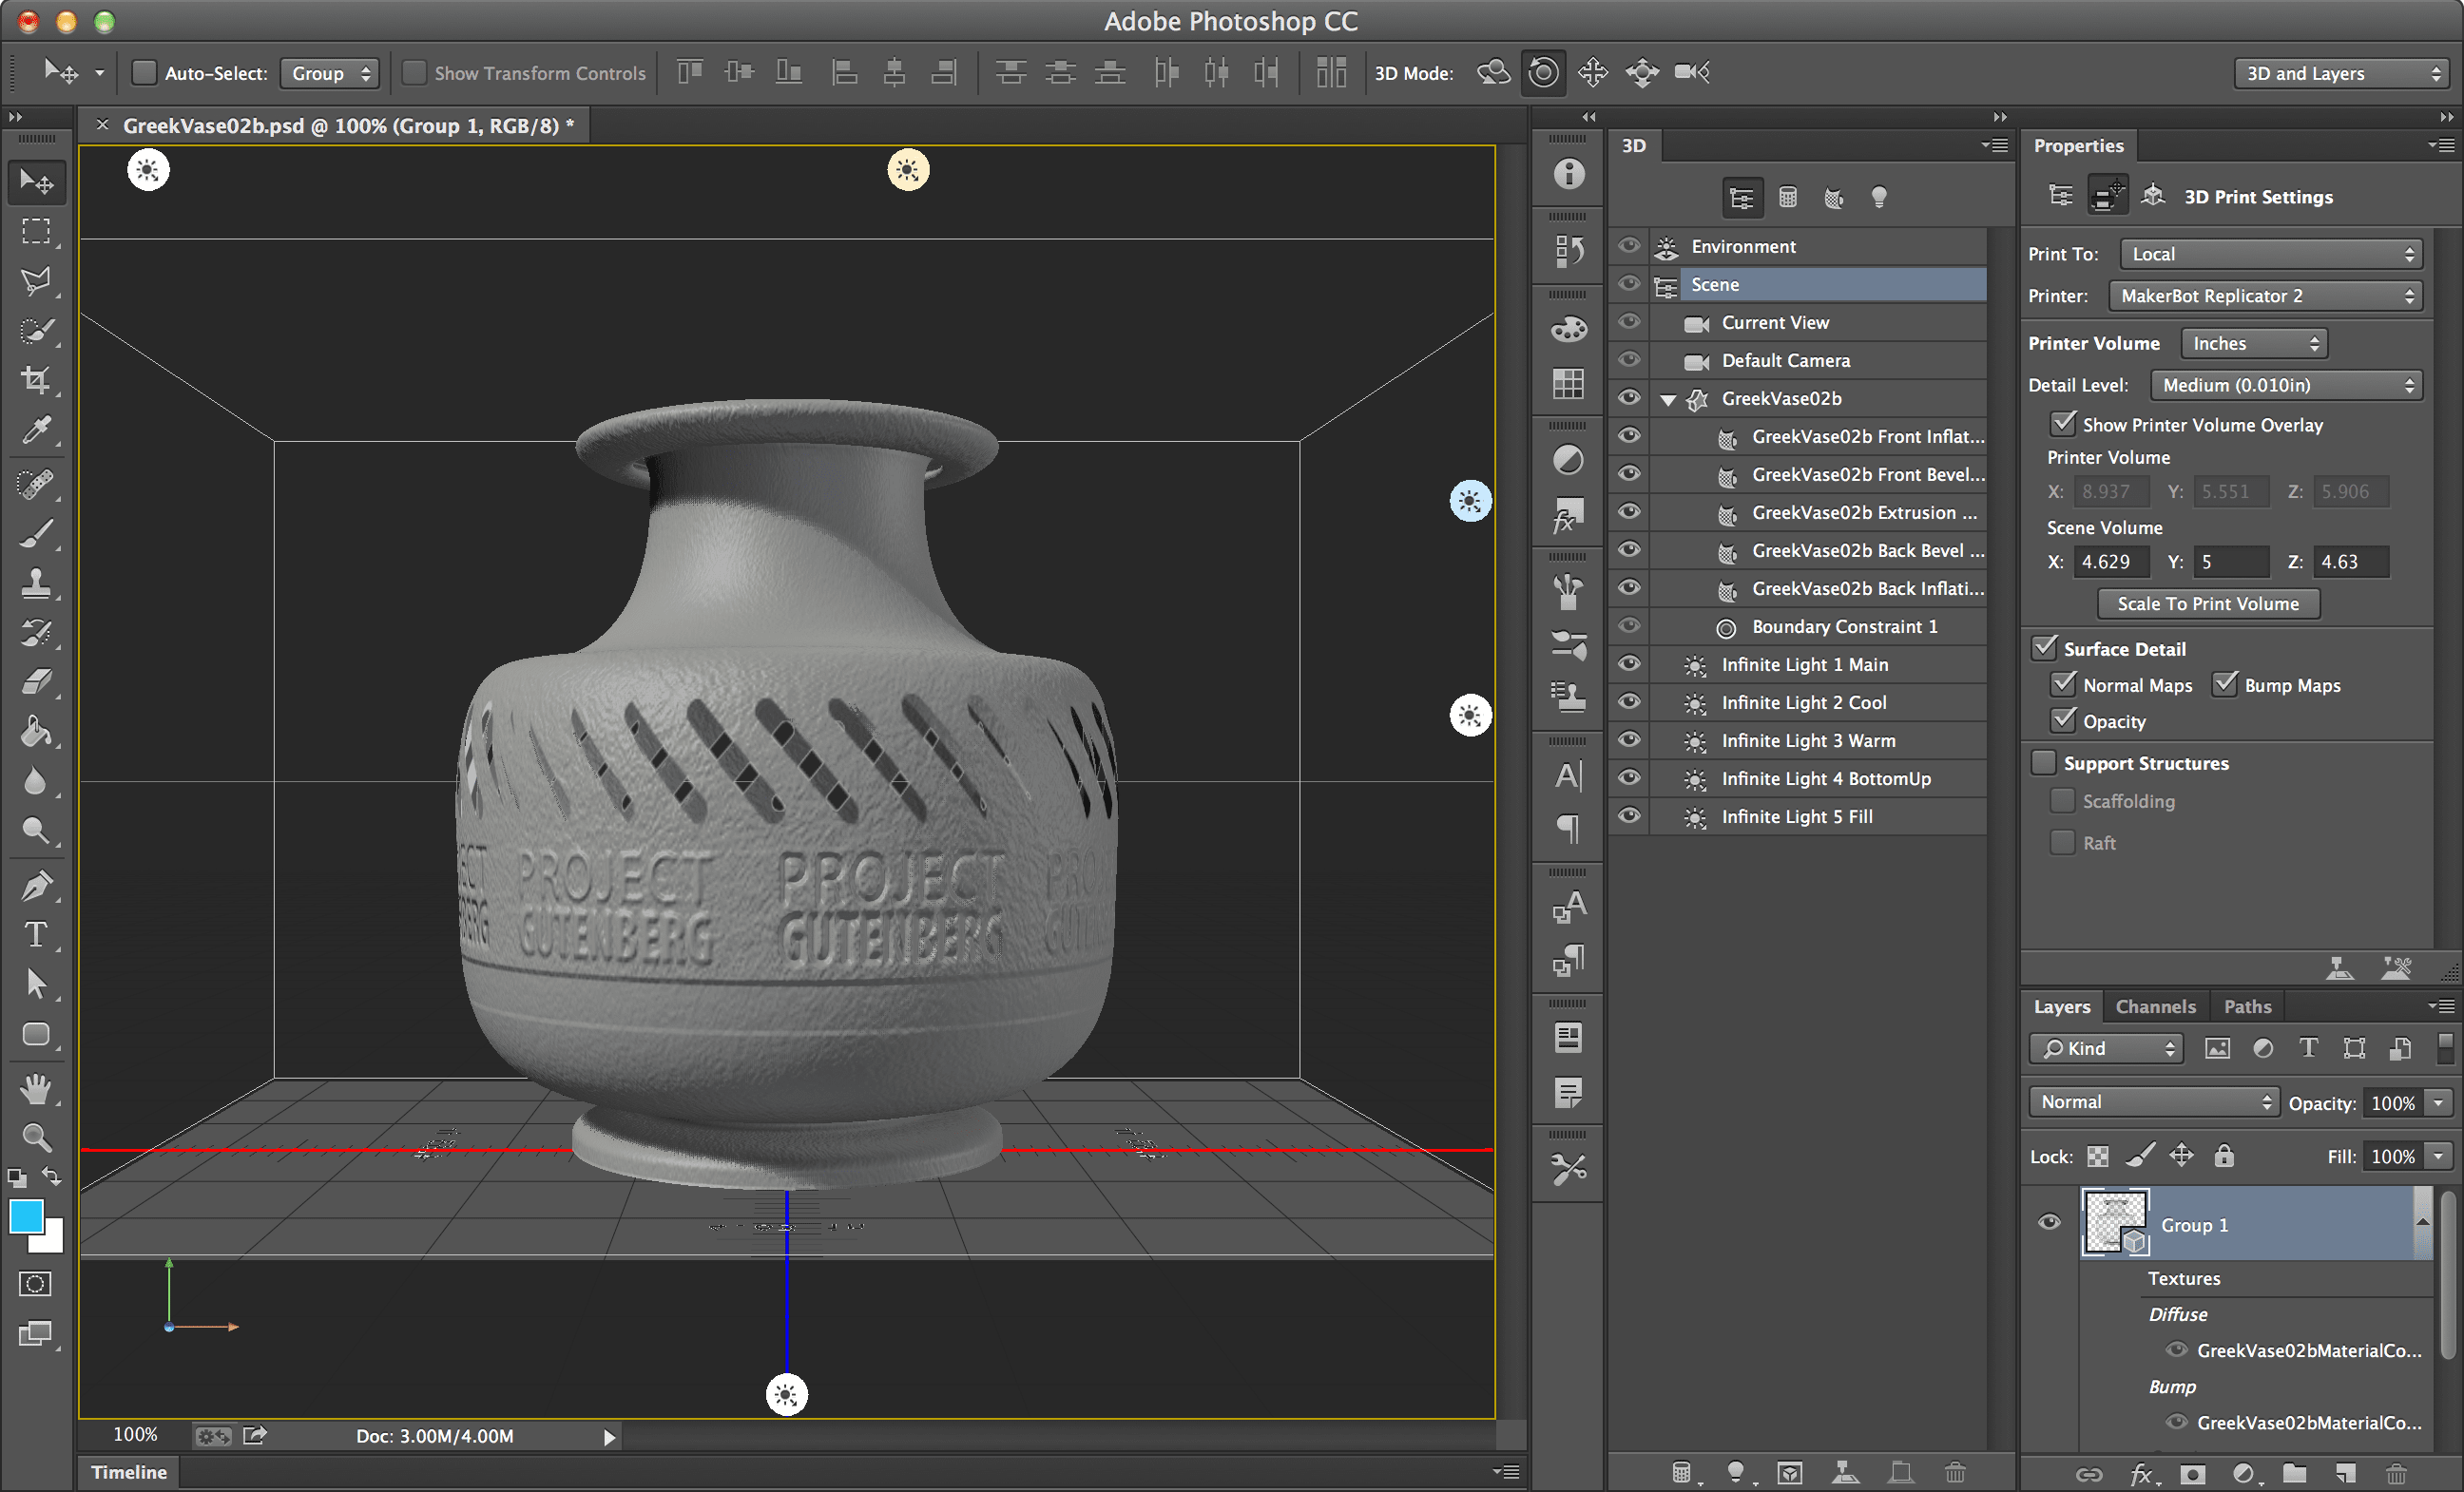Edit the Scene Volume Y value field
Screen dimensions: 2464x1492
(x=2231, y=561)
